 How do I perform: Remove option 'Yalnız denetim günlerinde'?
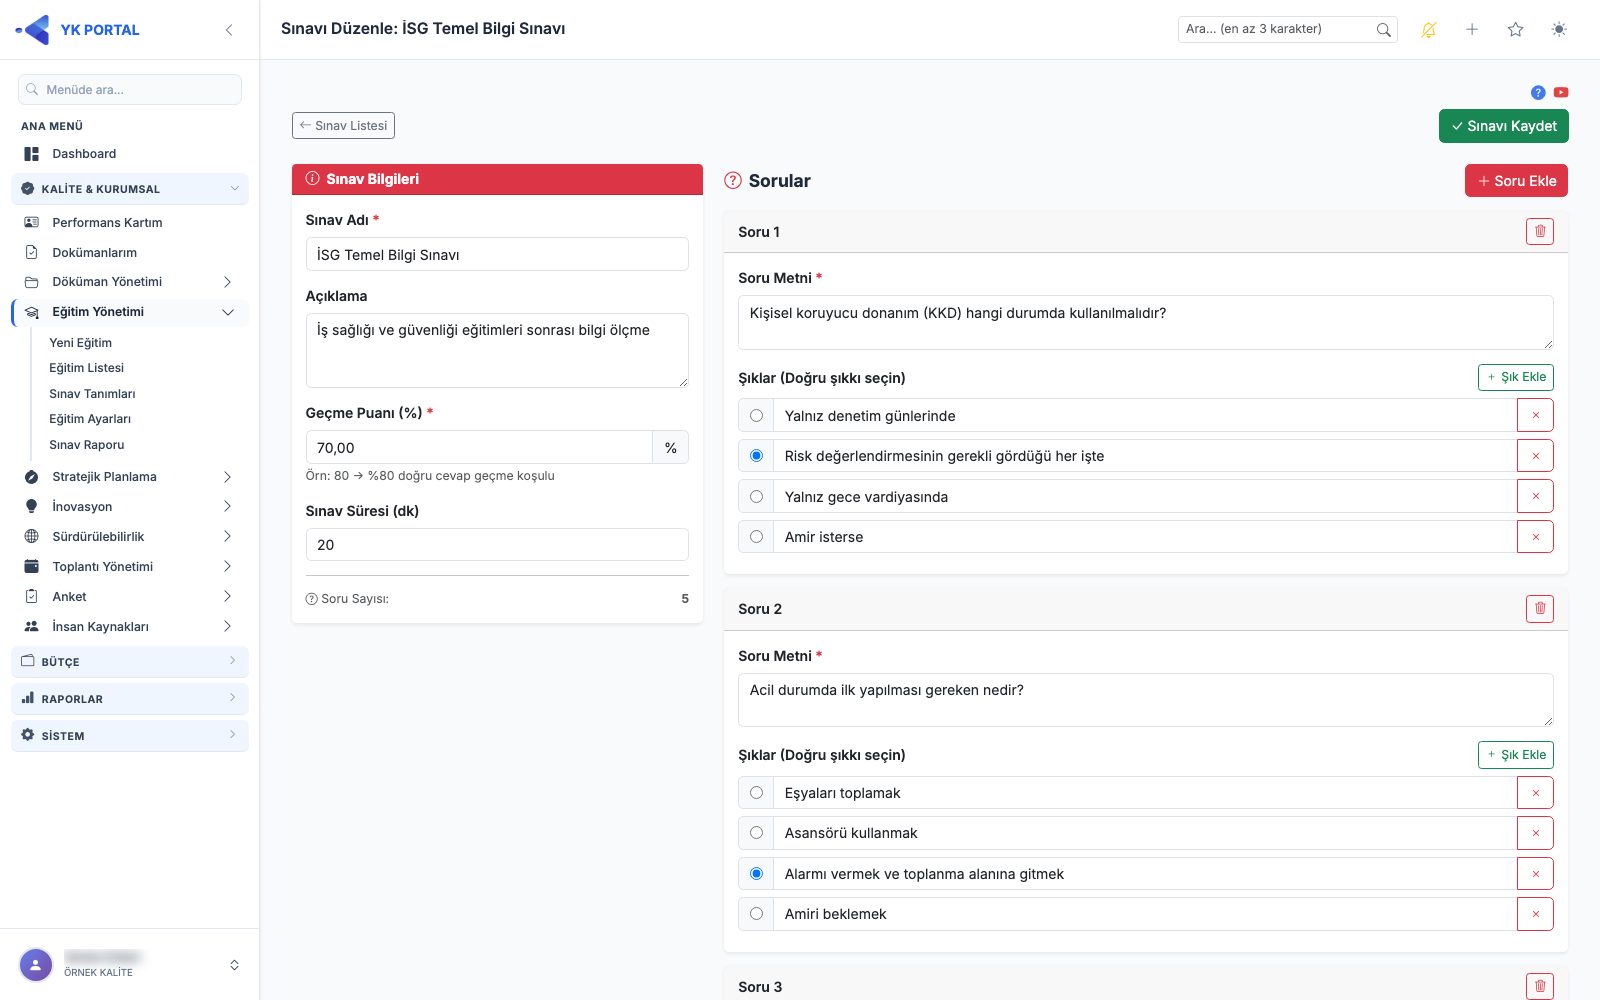coord(1535,415)
